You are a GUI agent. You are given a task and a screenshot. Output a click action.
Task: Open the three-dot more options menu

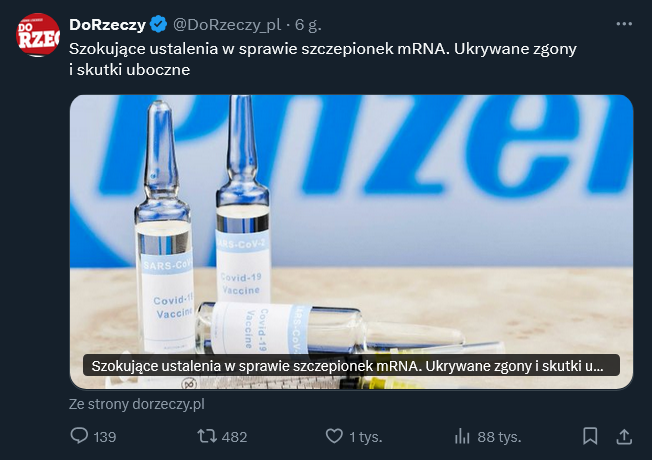pos(624,24)
